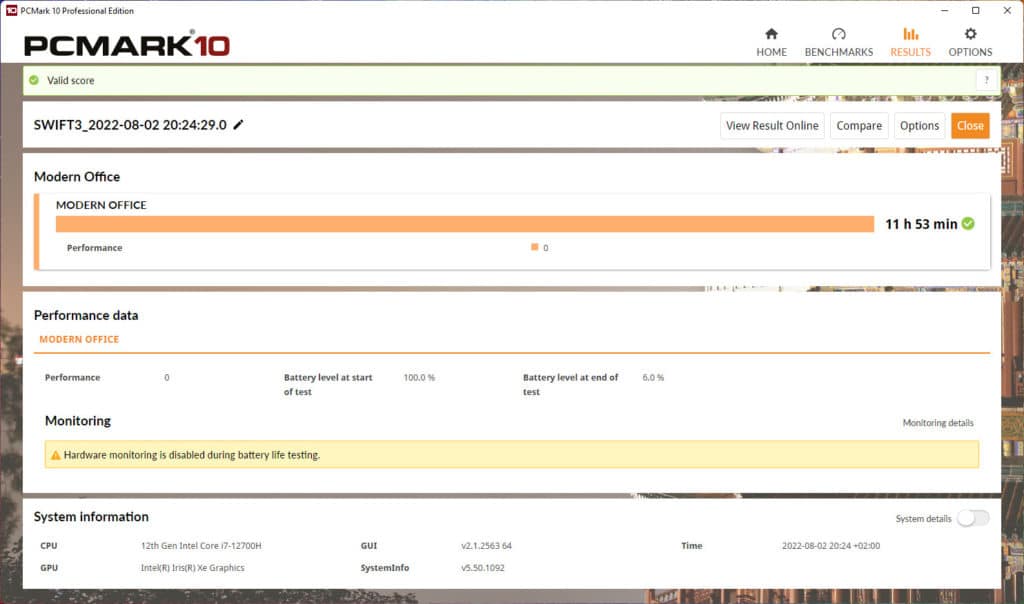1024x604 pixels.
Task: Click the help question mark in Valid score bar
Action: click(986, 80)
